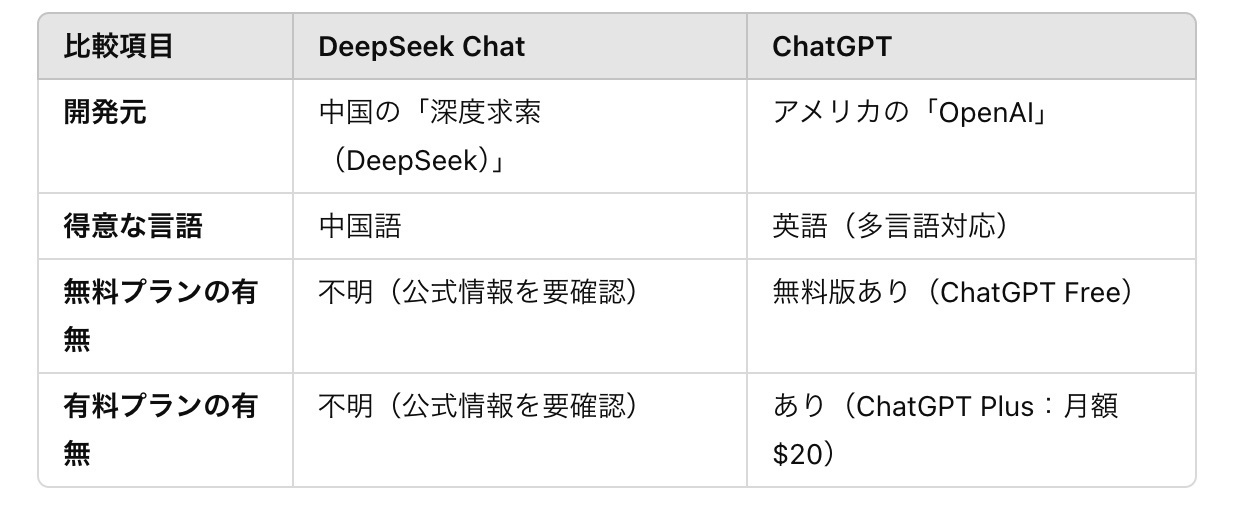1242x524 pixels.
Task: Click the 中国語 cell
Action: coord(360,226)
